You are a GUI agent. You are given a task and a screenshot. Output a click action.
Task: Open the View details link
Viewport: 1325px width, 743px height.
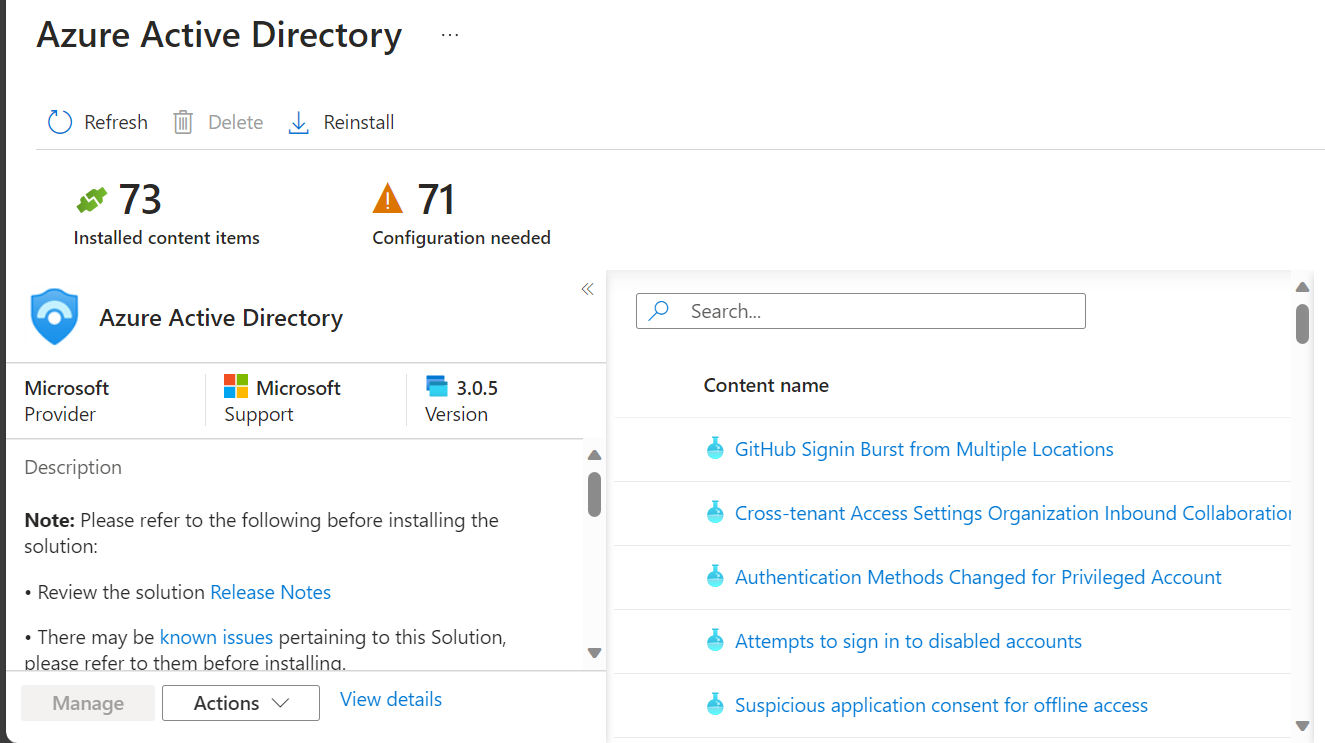[x=391, y=699]
